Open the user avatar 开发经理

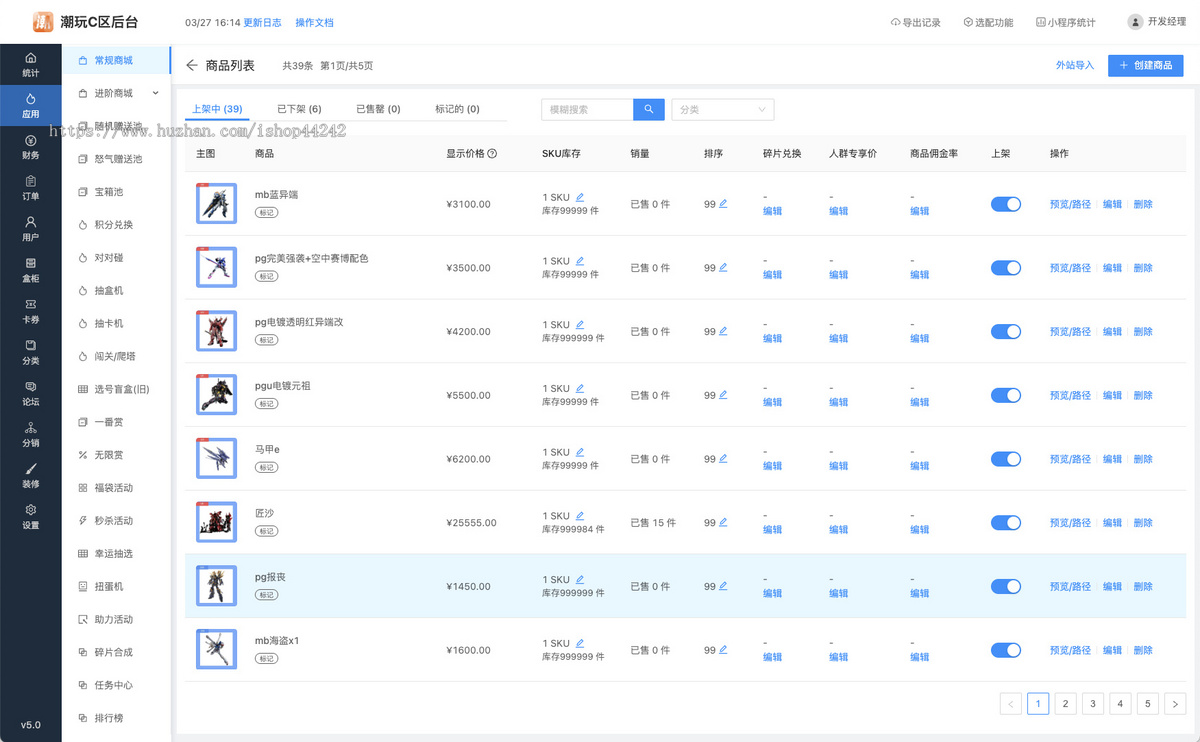[x=1156, y=22]
